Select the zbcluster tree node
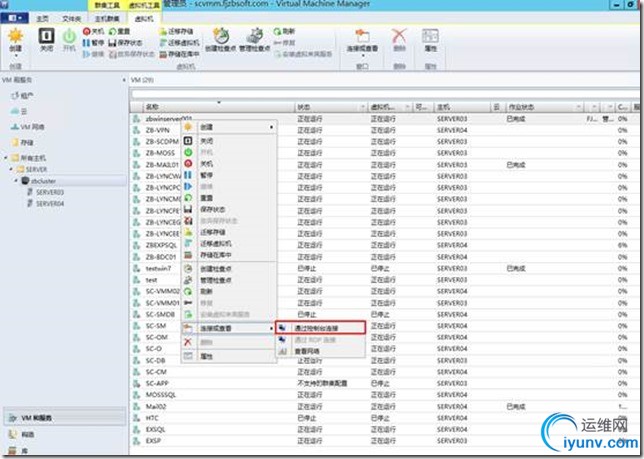The image size is (644, 459). point(39,181)
